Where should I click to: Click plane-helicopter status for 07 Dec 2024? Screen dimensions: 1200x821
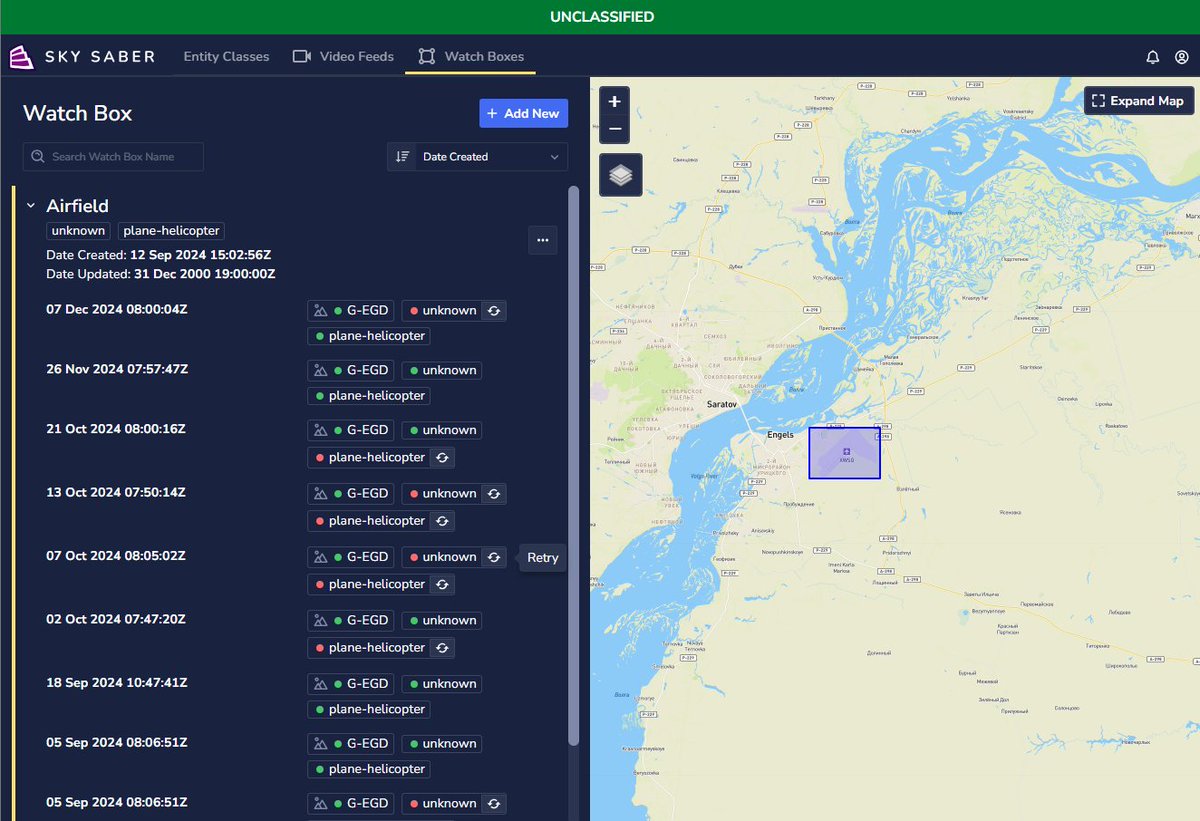click(x=369, y=336)
